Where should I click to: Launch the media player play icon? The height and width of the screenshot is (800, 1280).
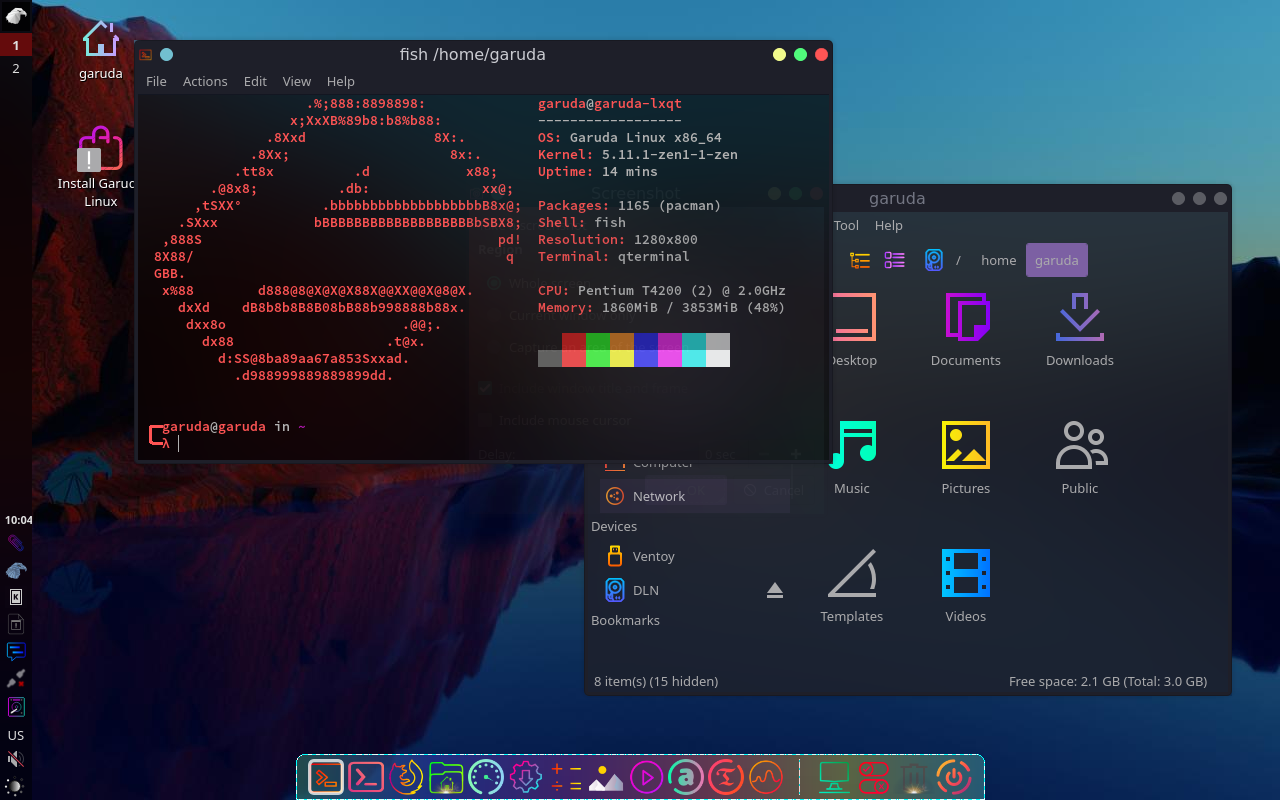pyautogui.click(x=646, y=777)
